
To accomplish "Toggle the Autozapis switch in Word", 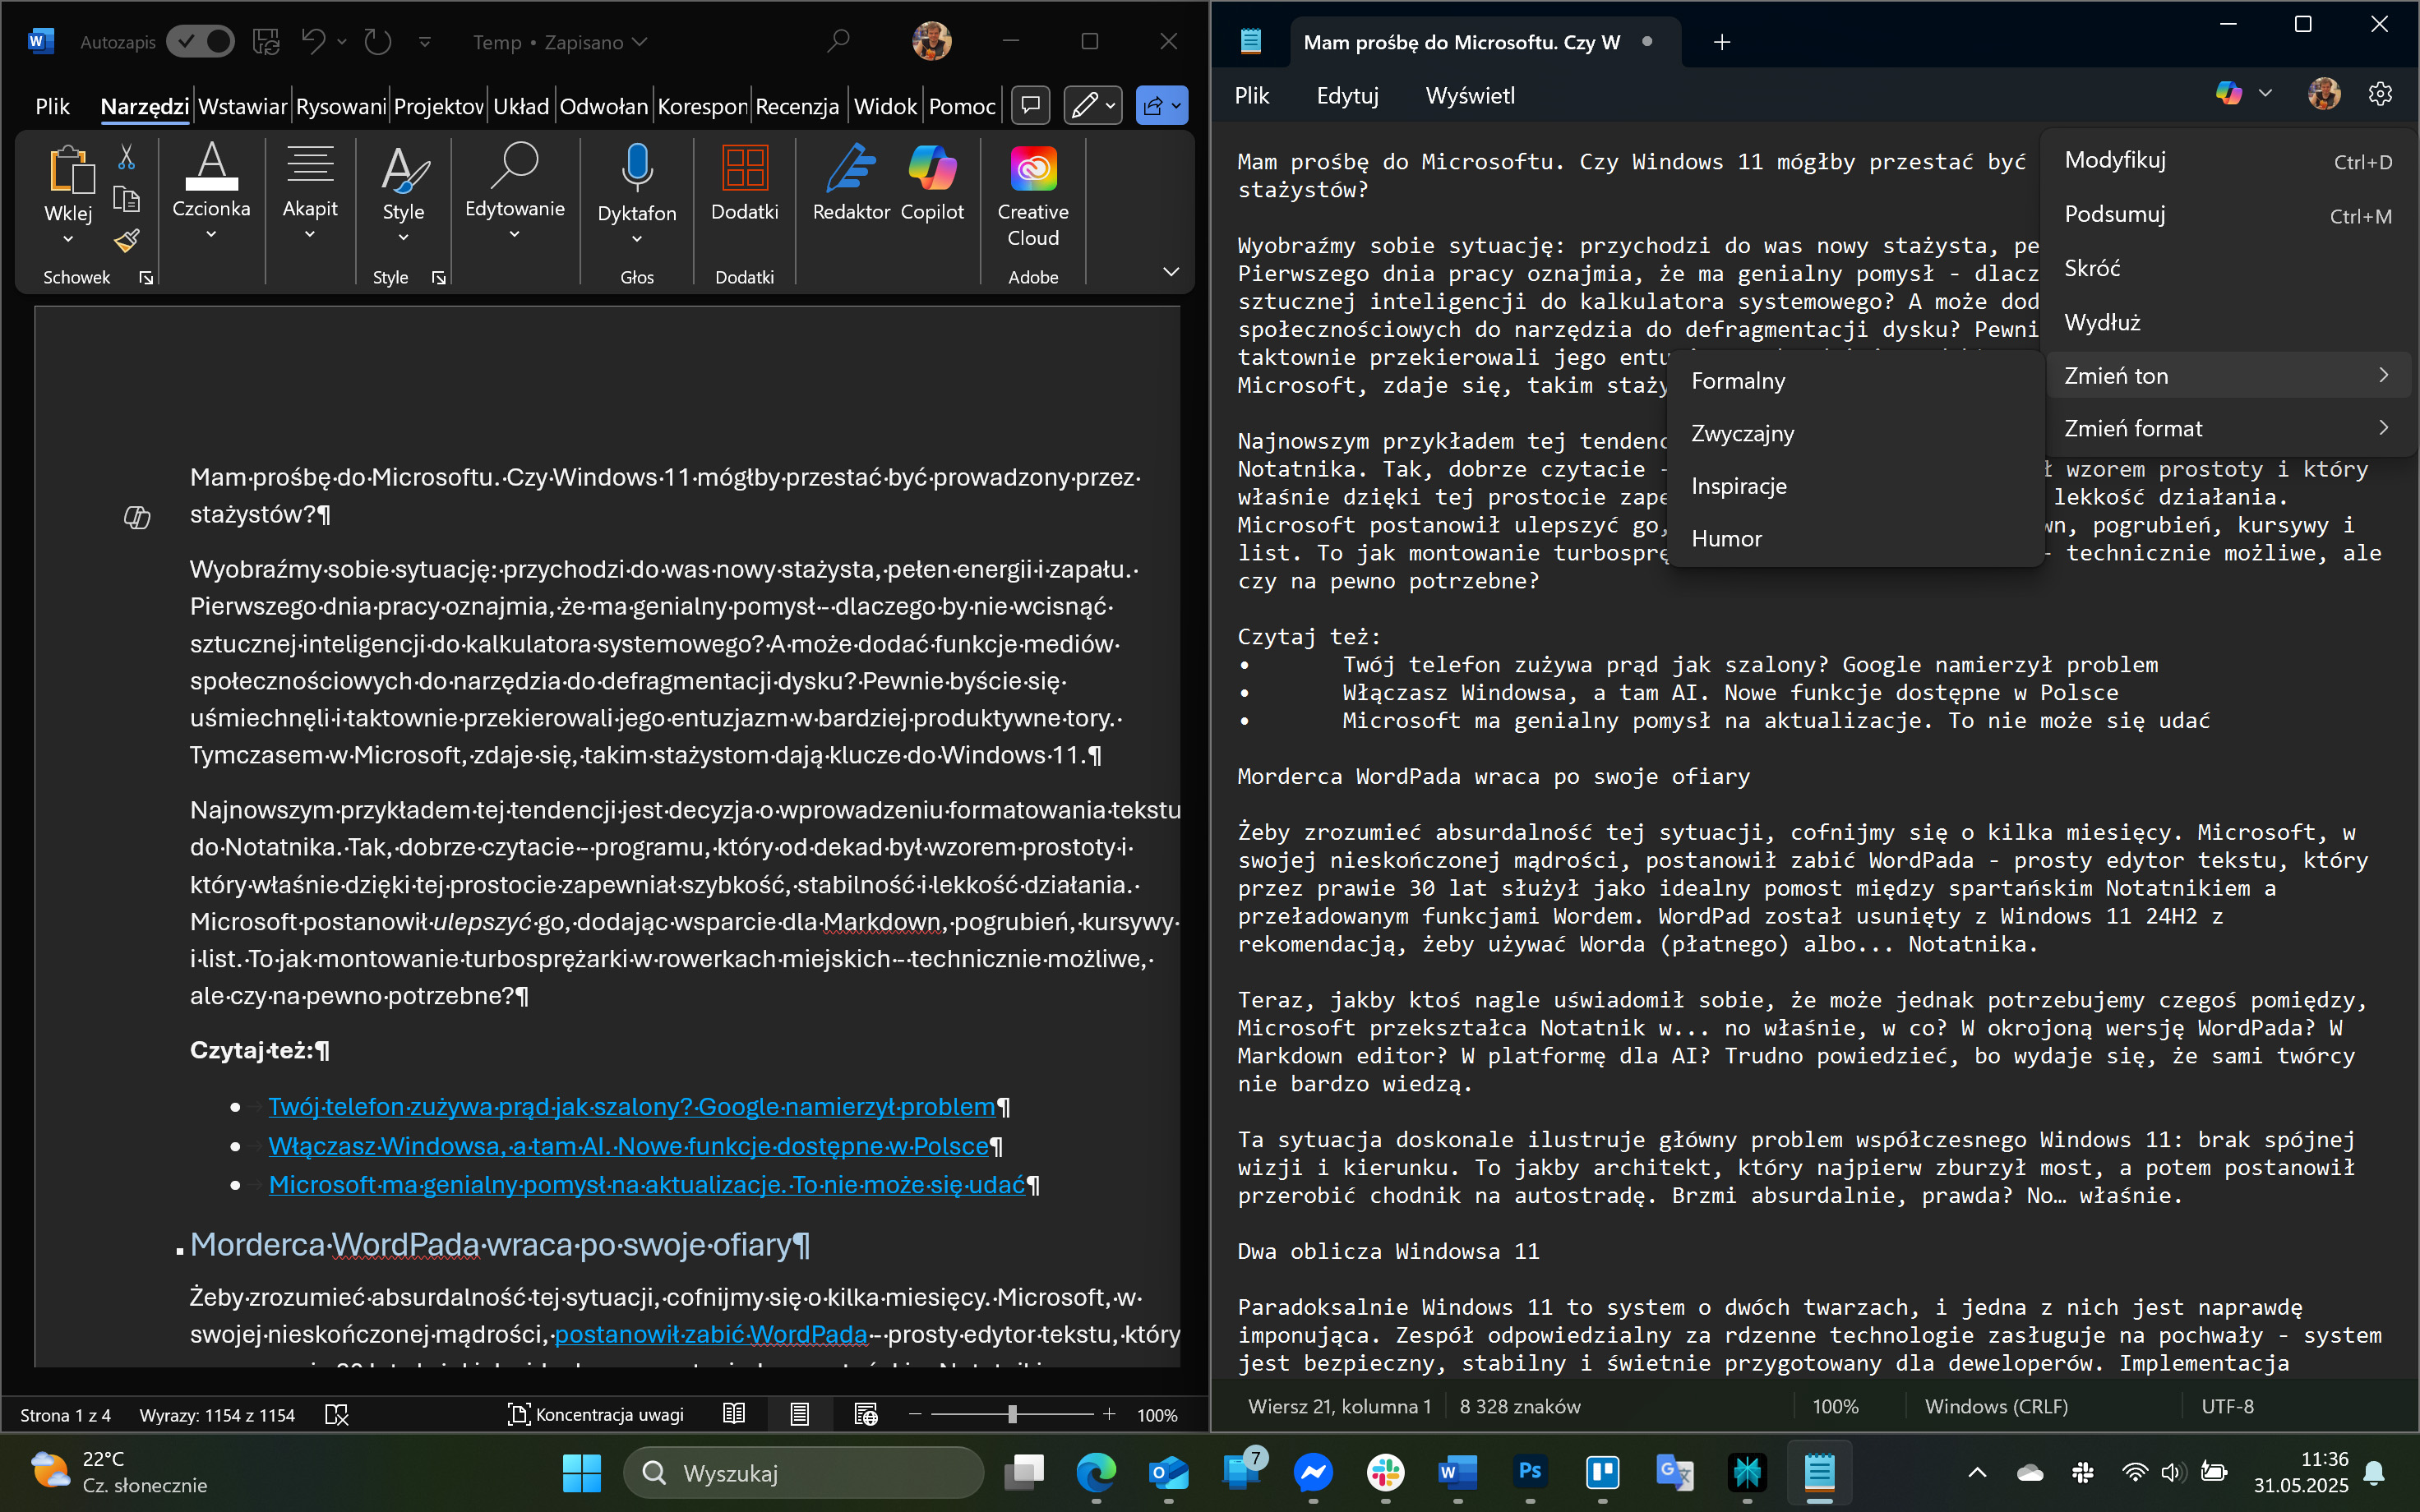I will coord(200,42).
